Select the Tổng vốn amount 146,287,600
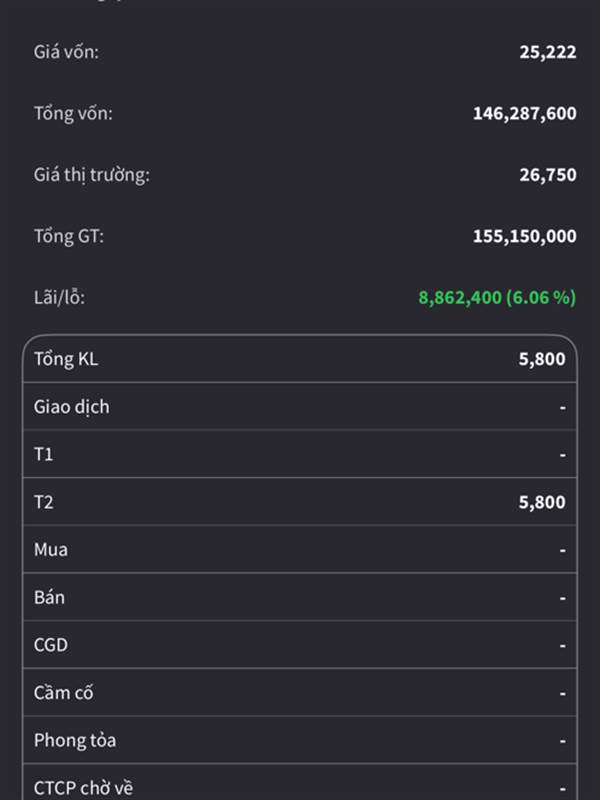 coord(524,114)
